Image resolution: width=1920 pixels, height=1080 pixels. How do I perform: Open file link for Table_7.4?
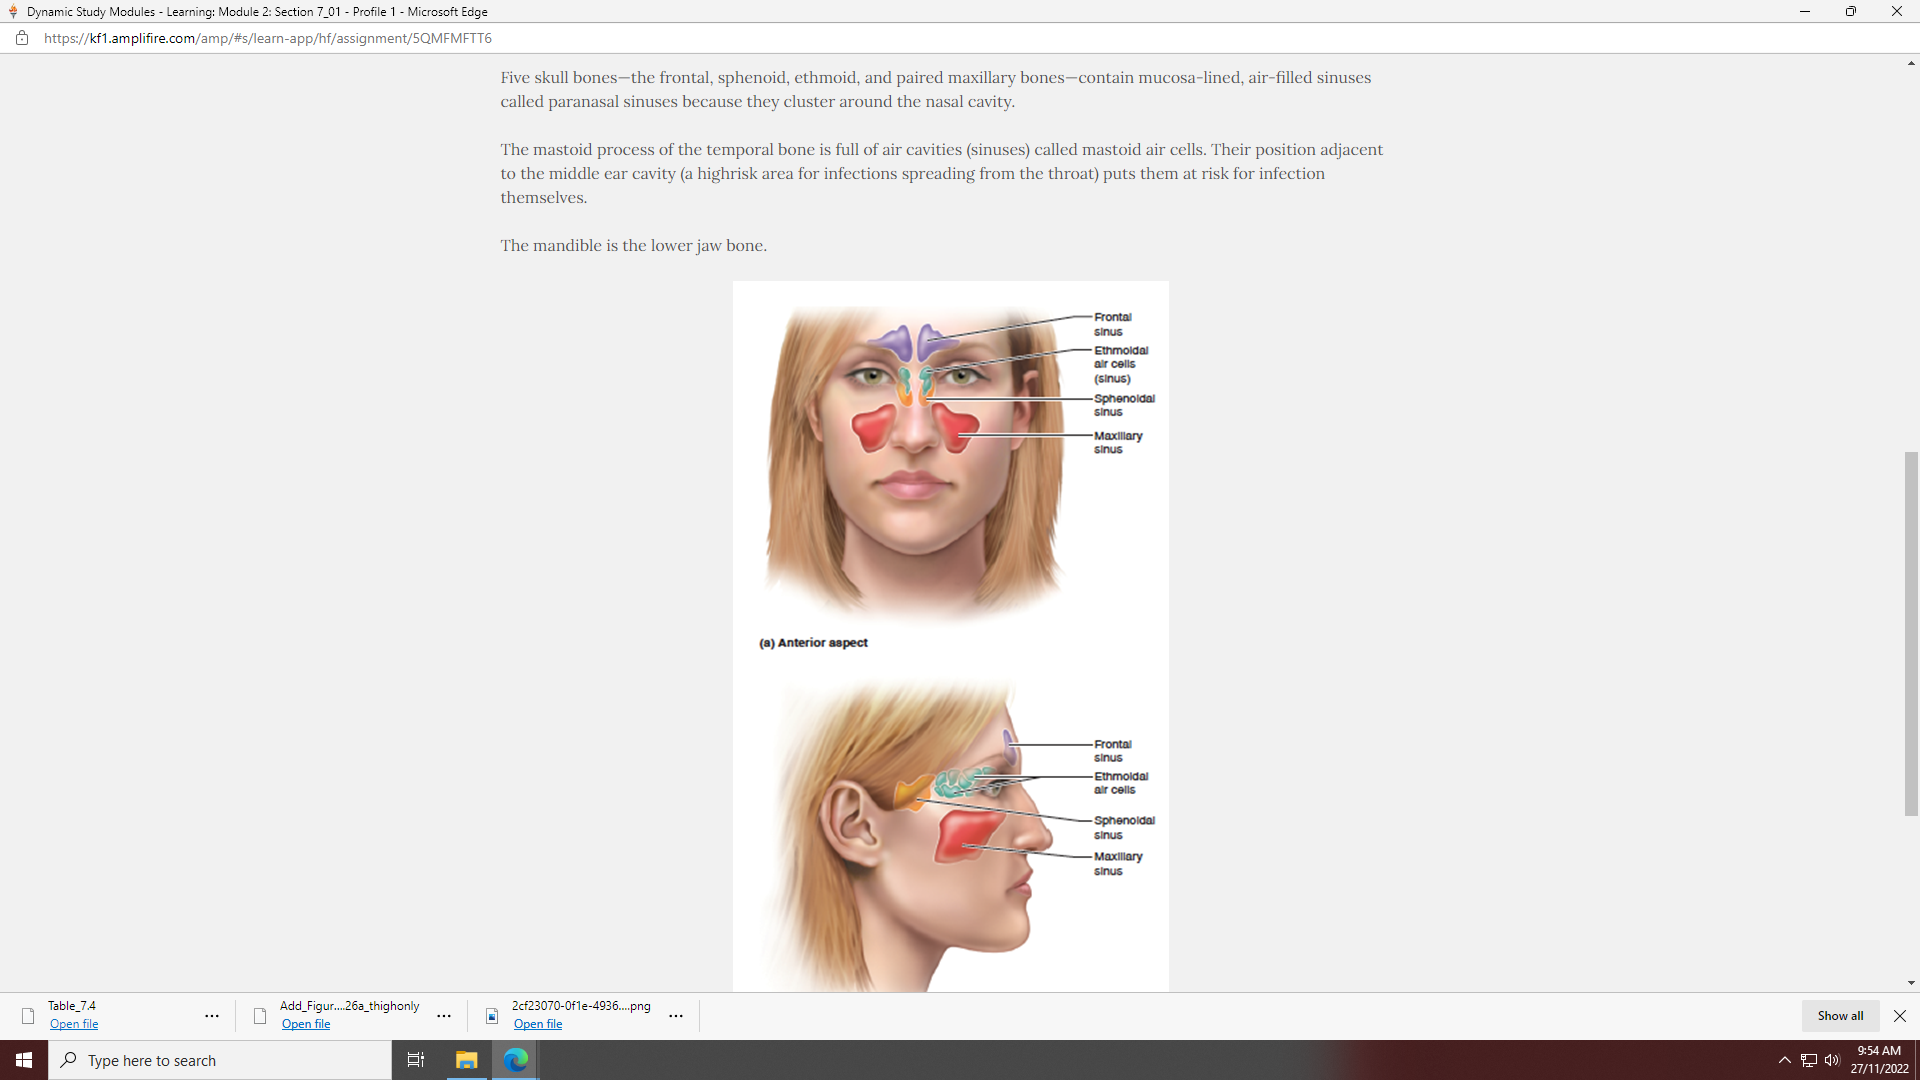pyautogui.click(x=74, y=1024)
